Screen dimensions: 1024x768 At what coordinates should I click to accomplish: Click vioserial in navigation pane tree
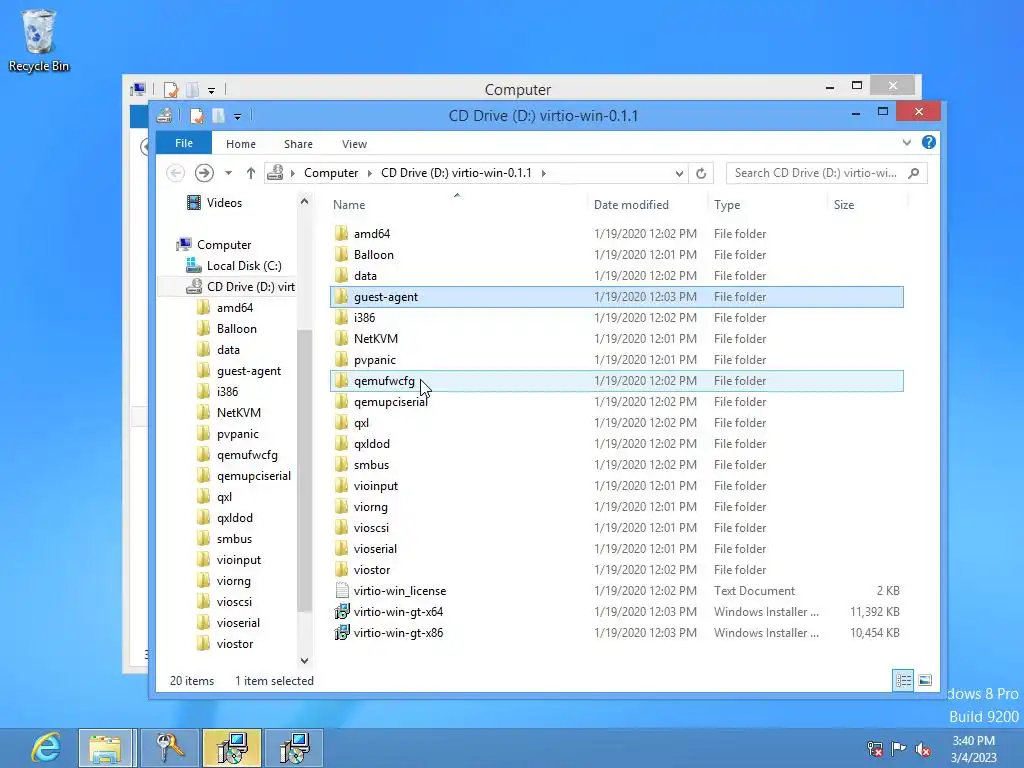(238, 623)
